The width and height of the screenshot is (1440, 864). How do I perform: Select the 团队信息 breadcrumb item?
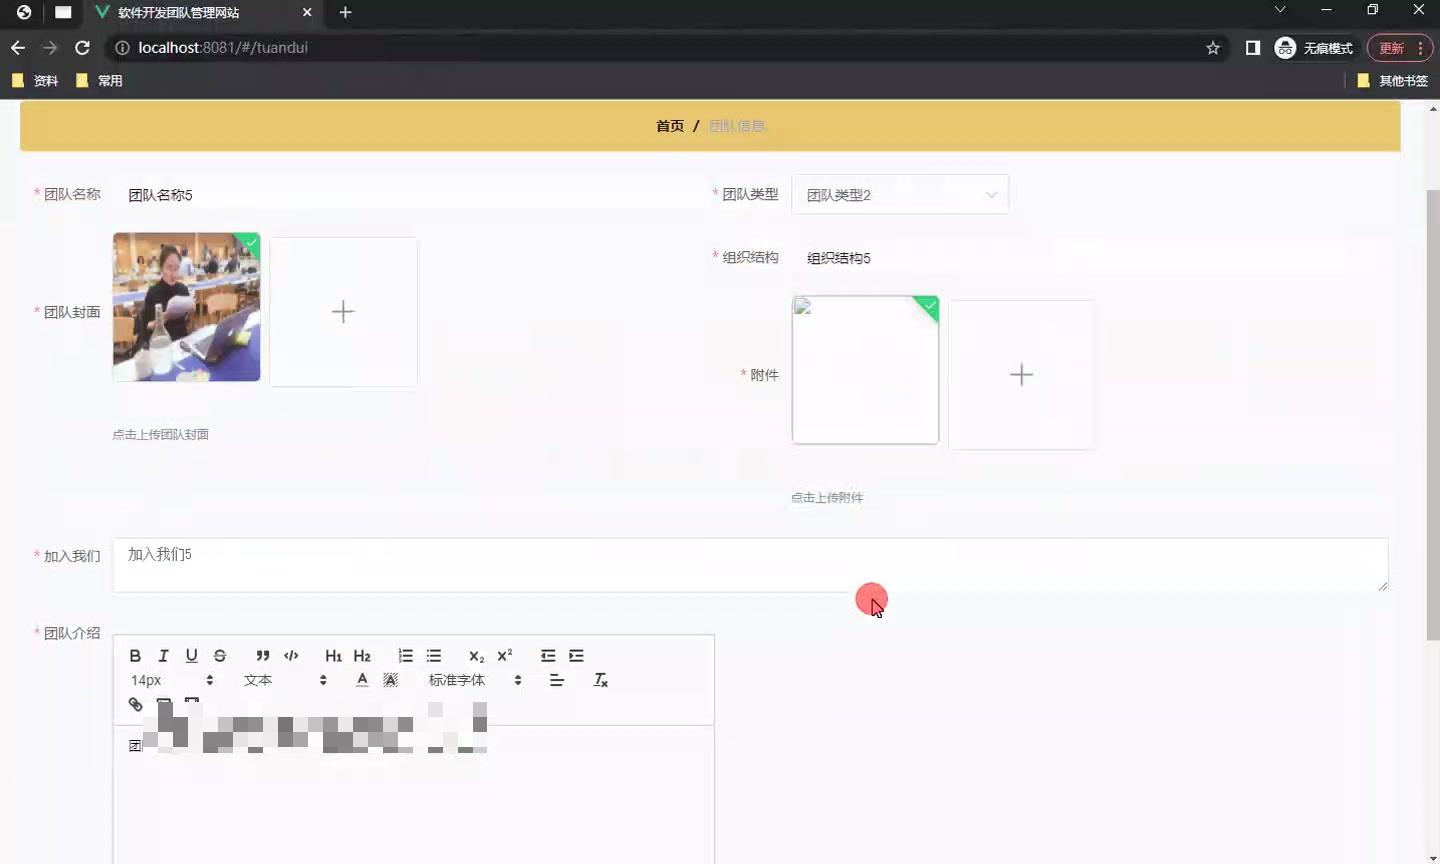click(x=738, y=125)
